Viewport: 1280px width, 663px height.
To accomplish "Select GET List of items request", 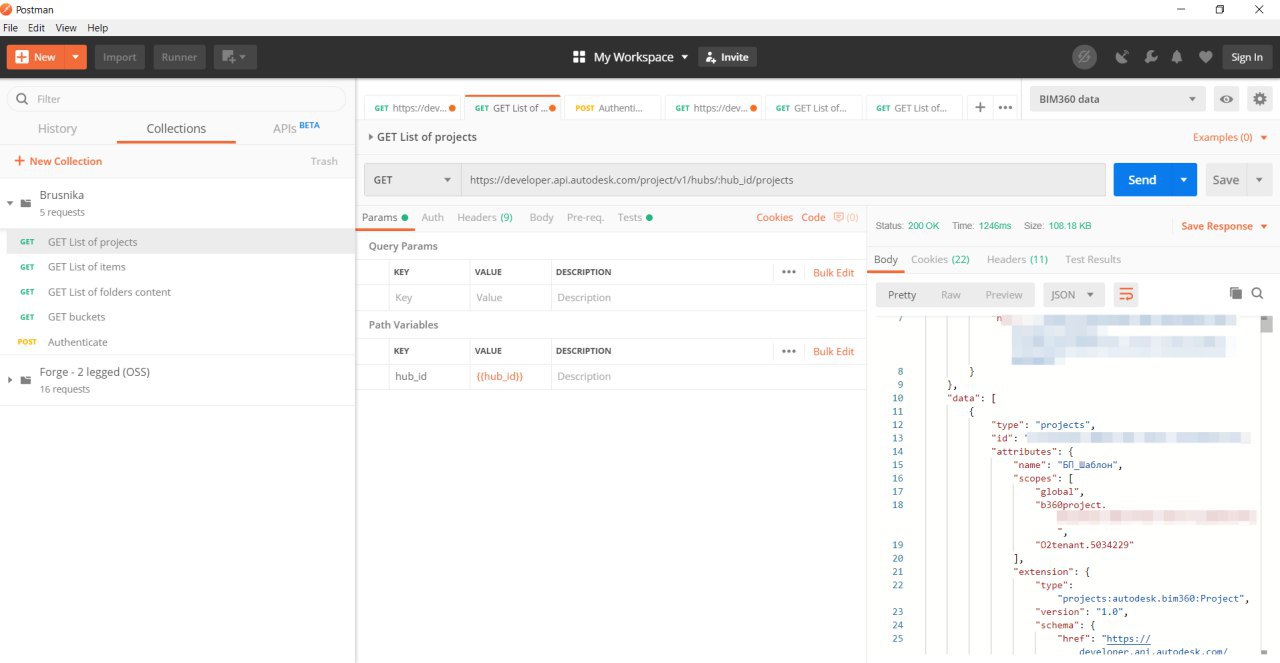I will [87, 267].
